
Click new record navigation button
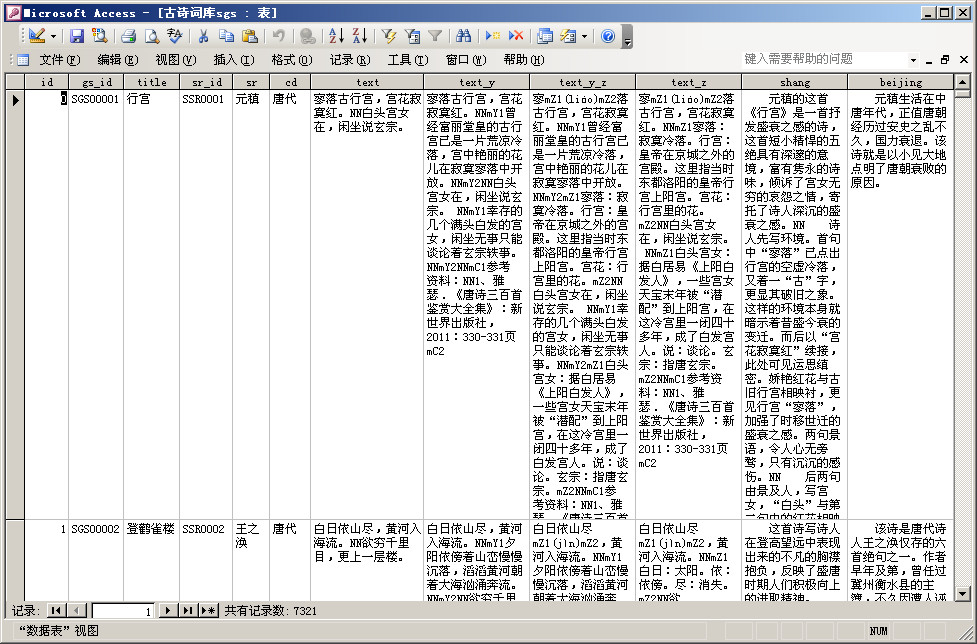coord(208,610)
